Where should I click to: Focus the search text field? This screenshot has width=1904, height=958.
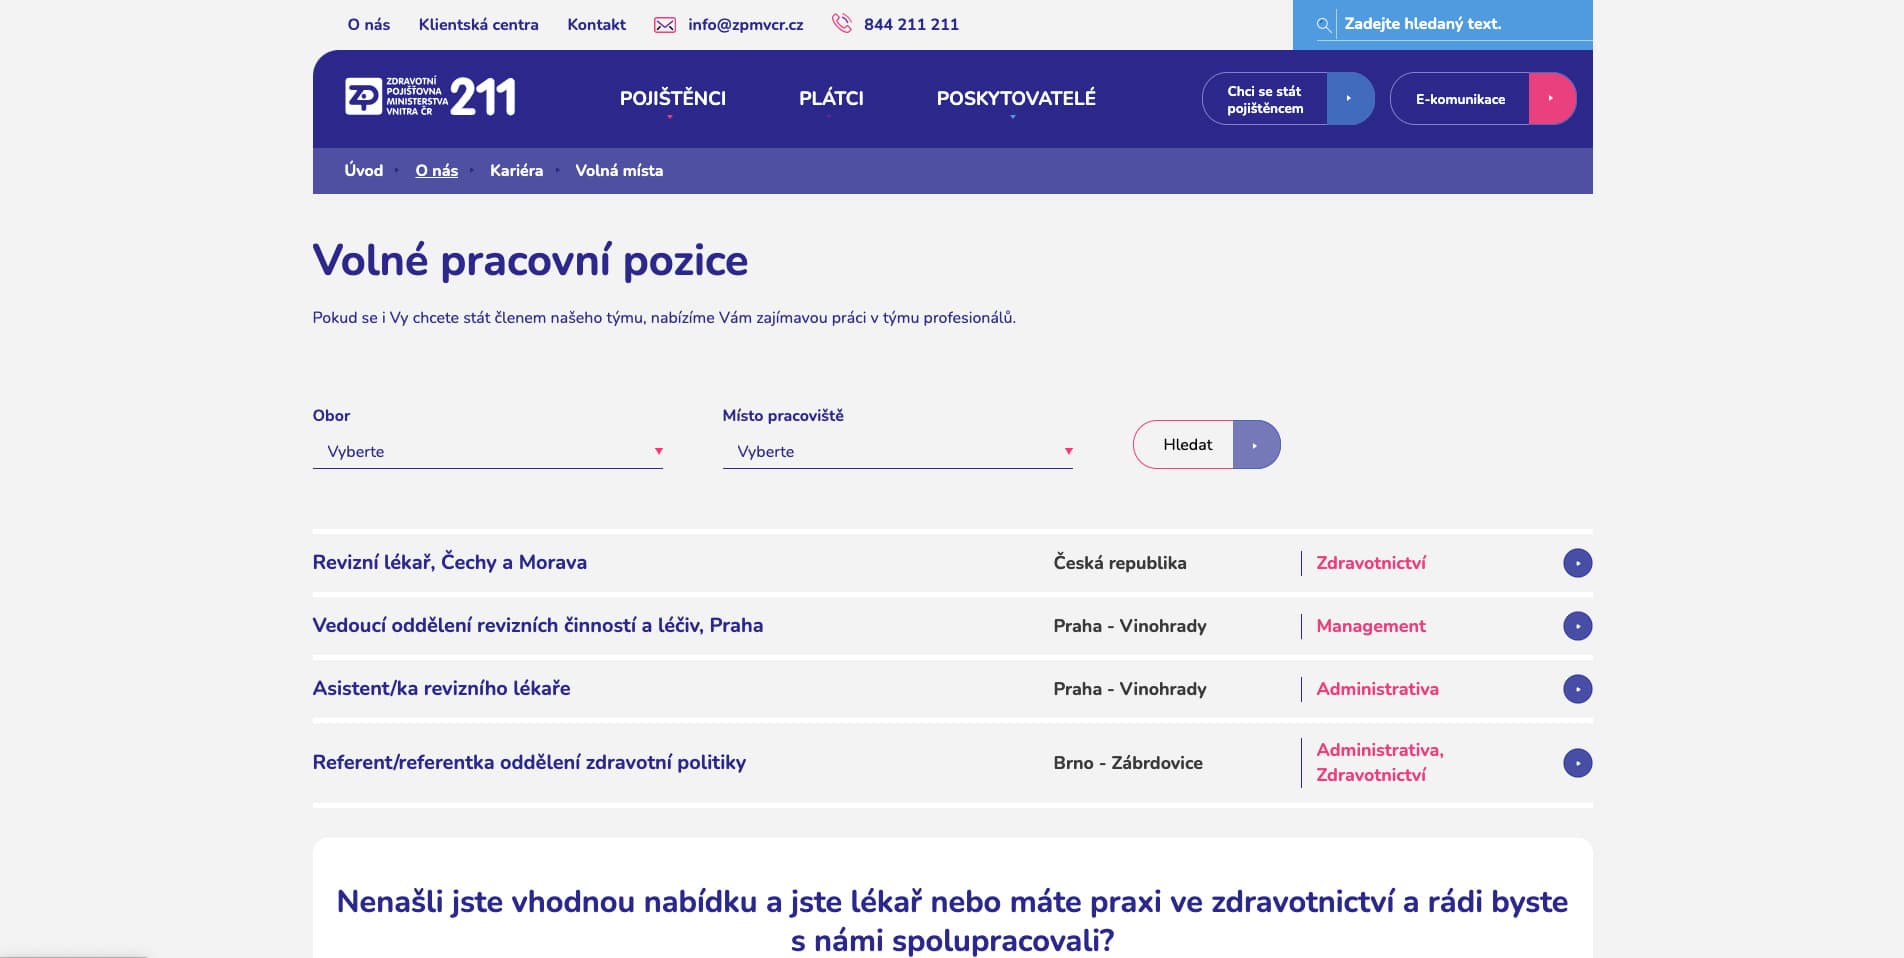coord(1460,24)
